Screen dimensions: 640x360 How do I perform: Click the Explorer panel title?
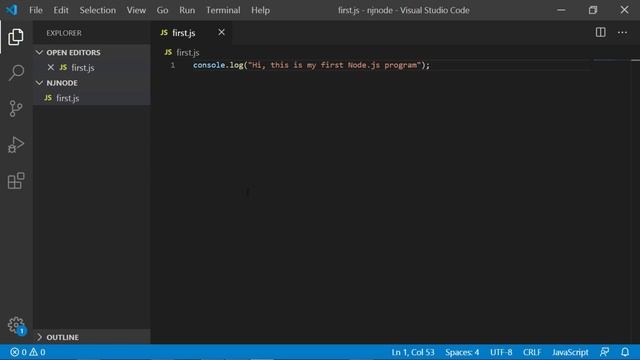pyautogui.click(x=64, y=33)
